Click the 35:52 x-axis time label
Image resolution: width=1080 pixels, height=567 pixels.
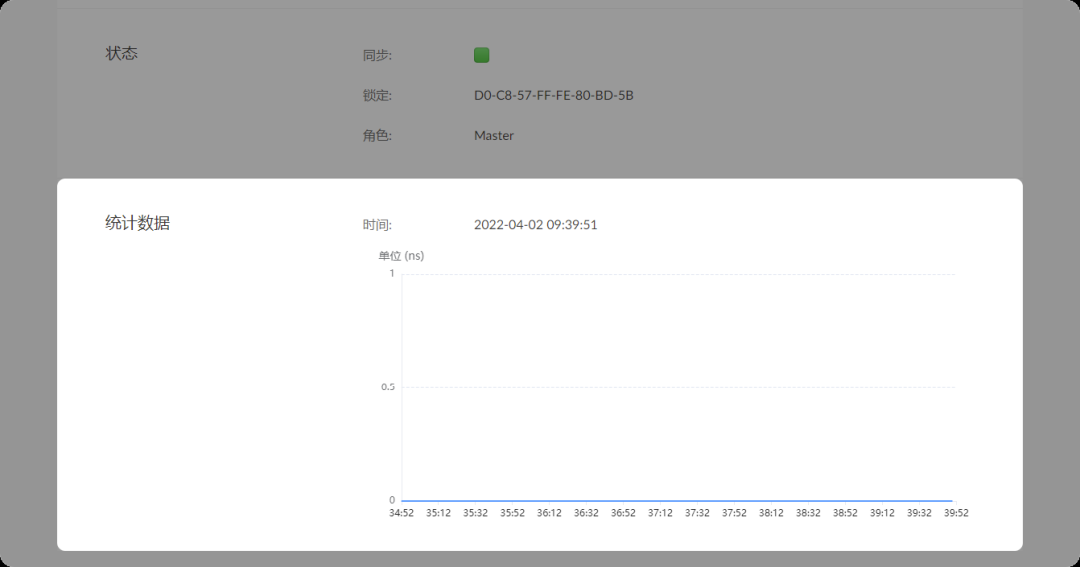[512, 513]
